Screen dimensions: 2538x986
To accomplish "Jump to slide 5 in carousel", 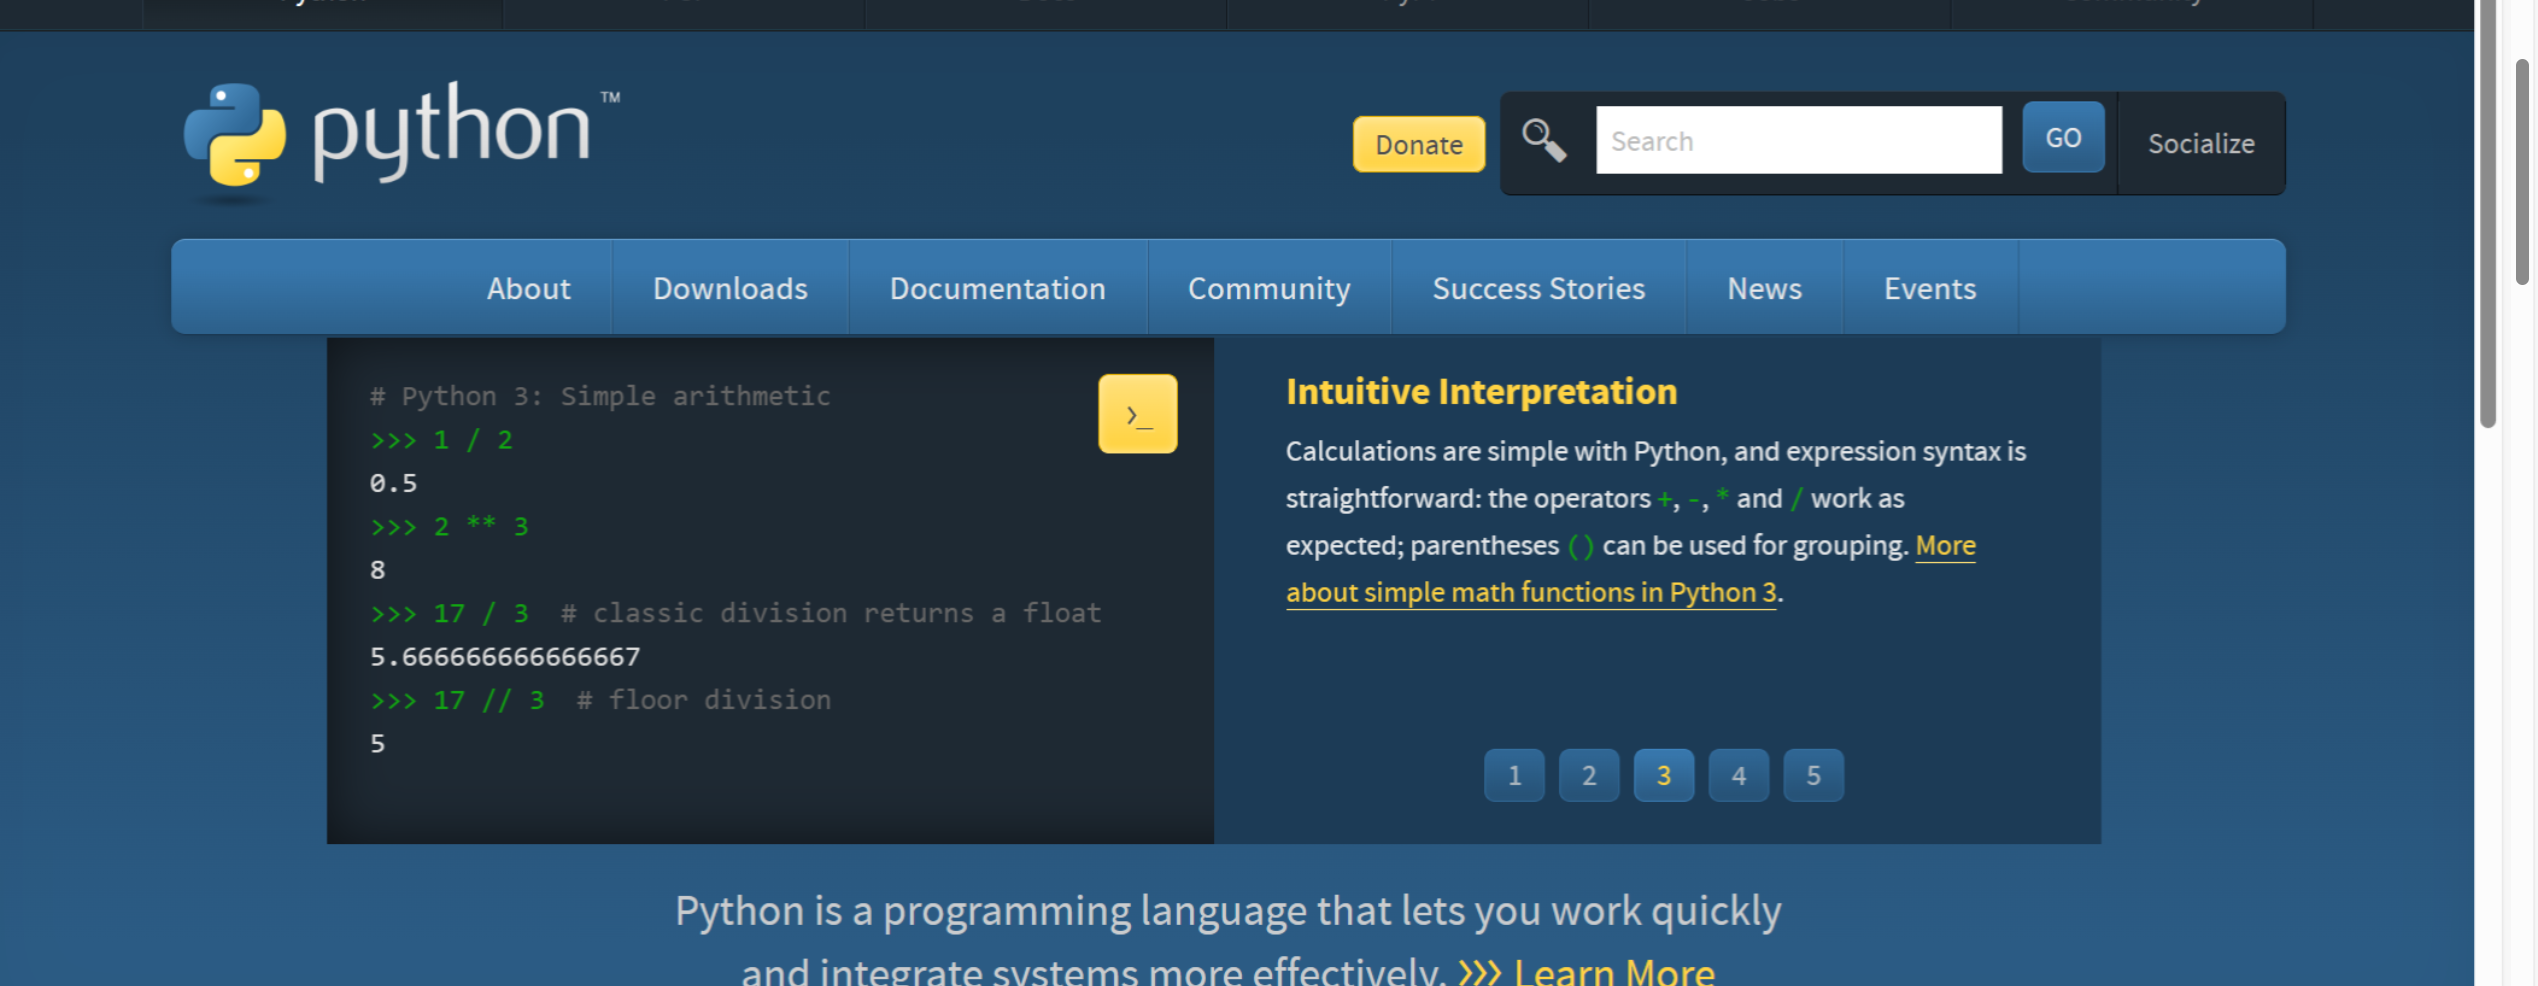I will [x=1813, y=775].
